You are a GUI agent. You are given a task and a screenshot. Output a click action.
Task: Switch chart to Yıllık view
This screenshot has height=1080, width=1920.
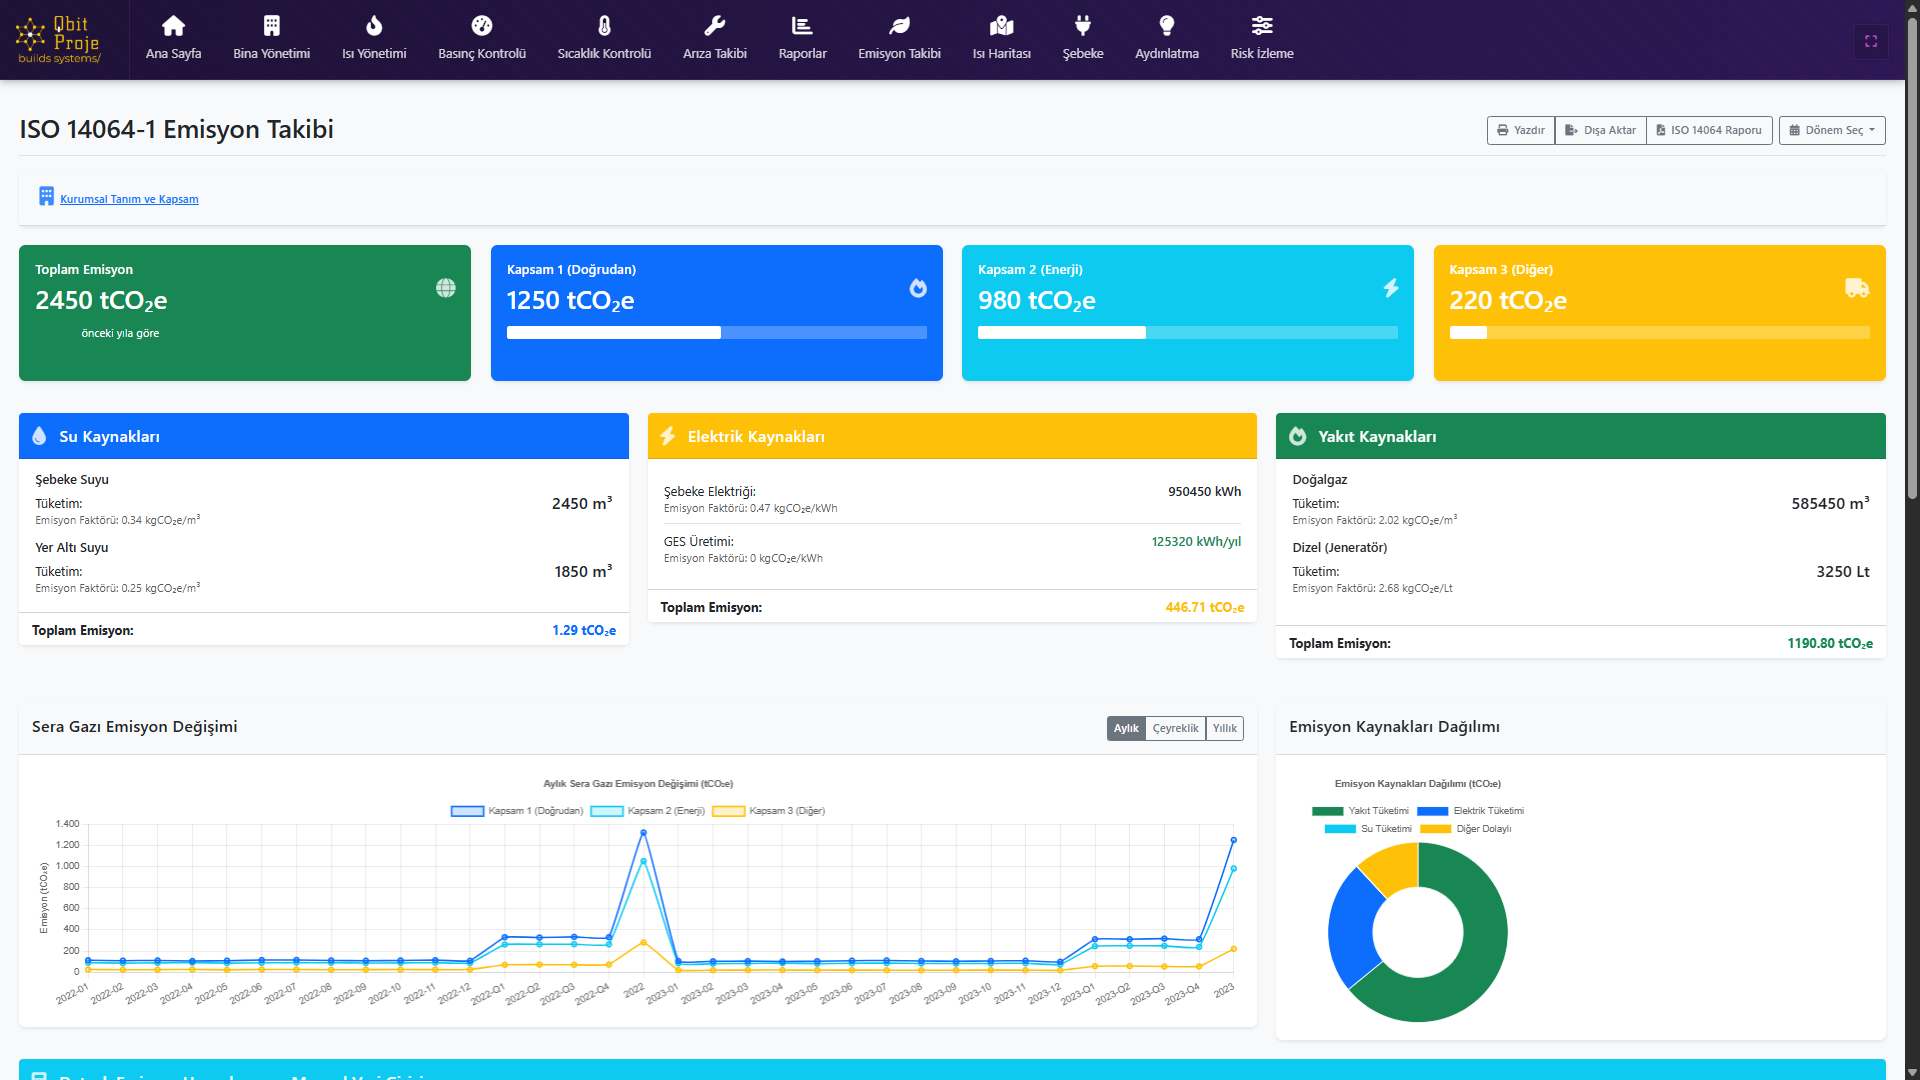pyautogui.click(x=1224, y=728)
